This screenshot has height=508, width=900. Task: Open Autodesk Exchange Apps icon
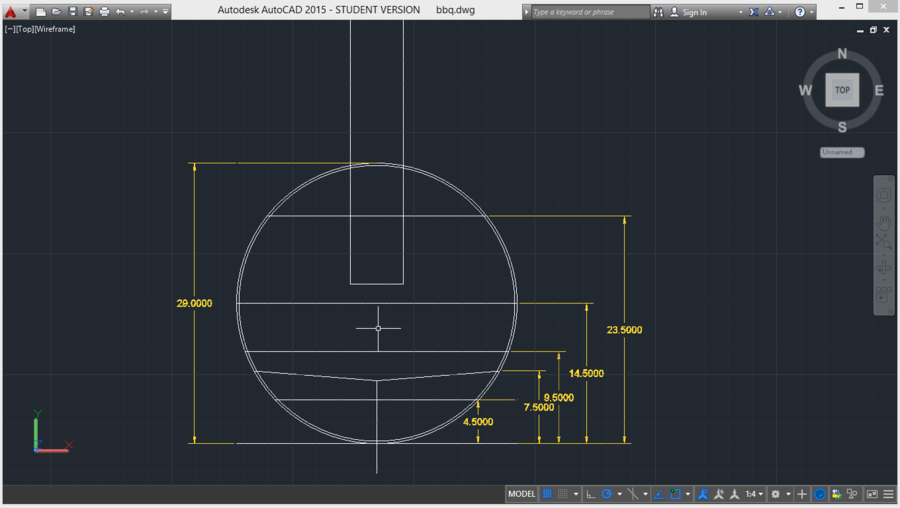click(754, 12)
